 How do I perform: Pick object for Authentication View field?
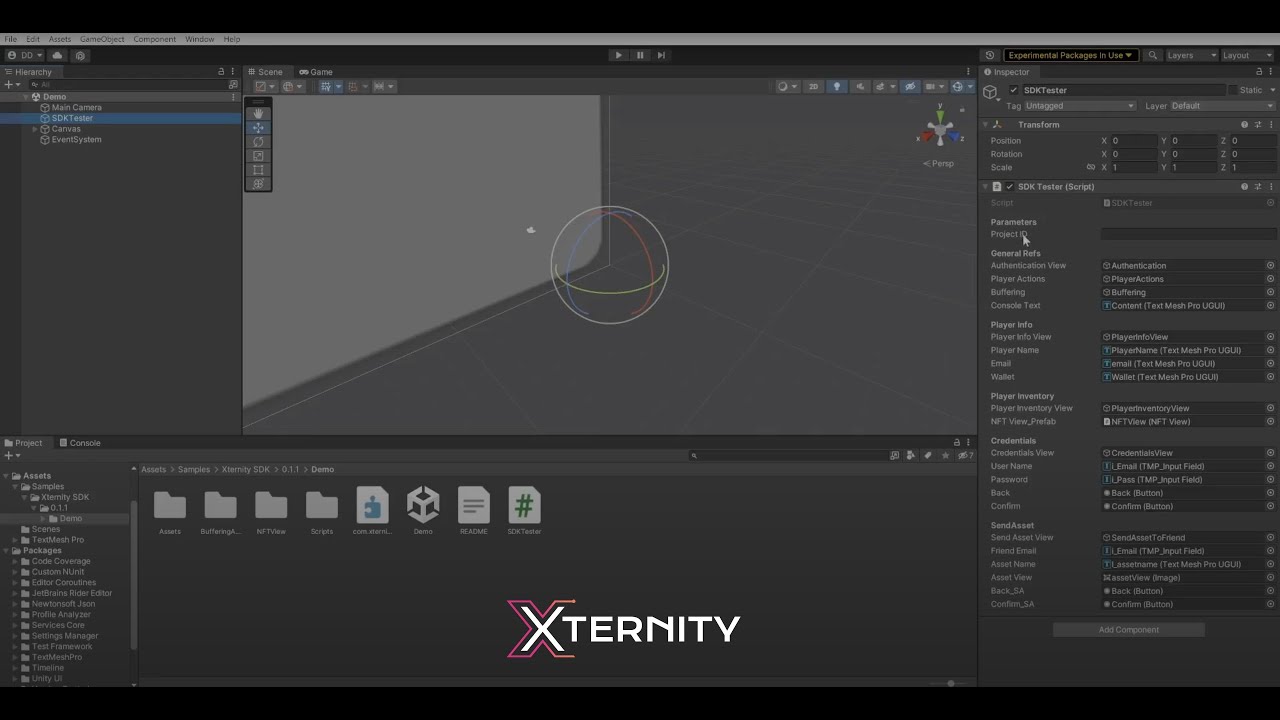pos(1270,266)
